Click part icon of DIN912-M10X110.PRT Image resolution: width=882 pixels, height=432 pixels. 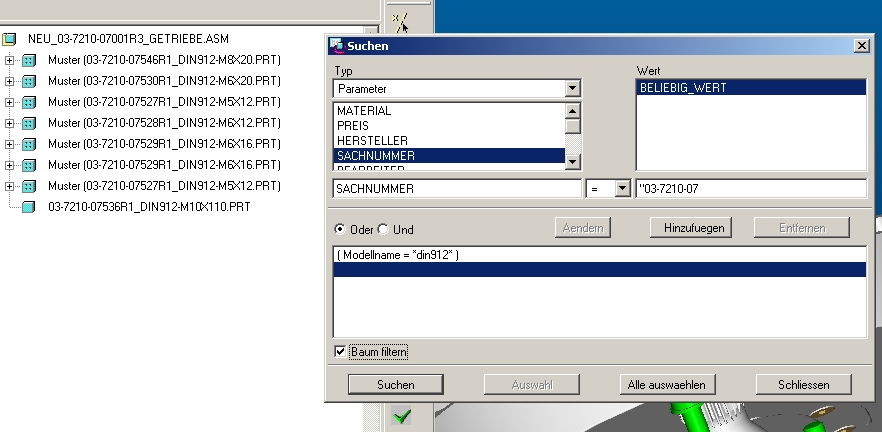29,207
